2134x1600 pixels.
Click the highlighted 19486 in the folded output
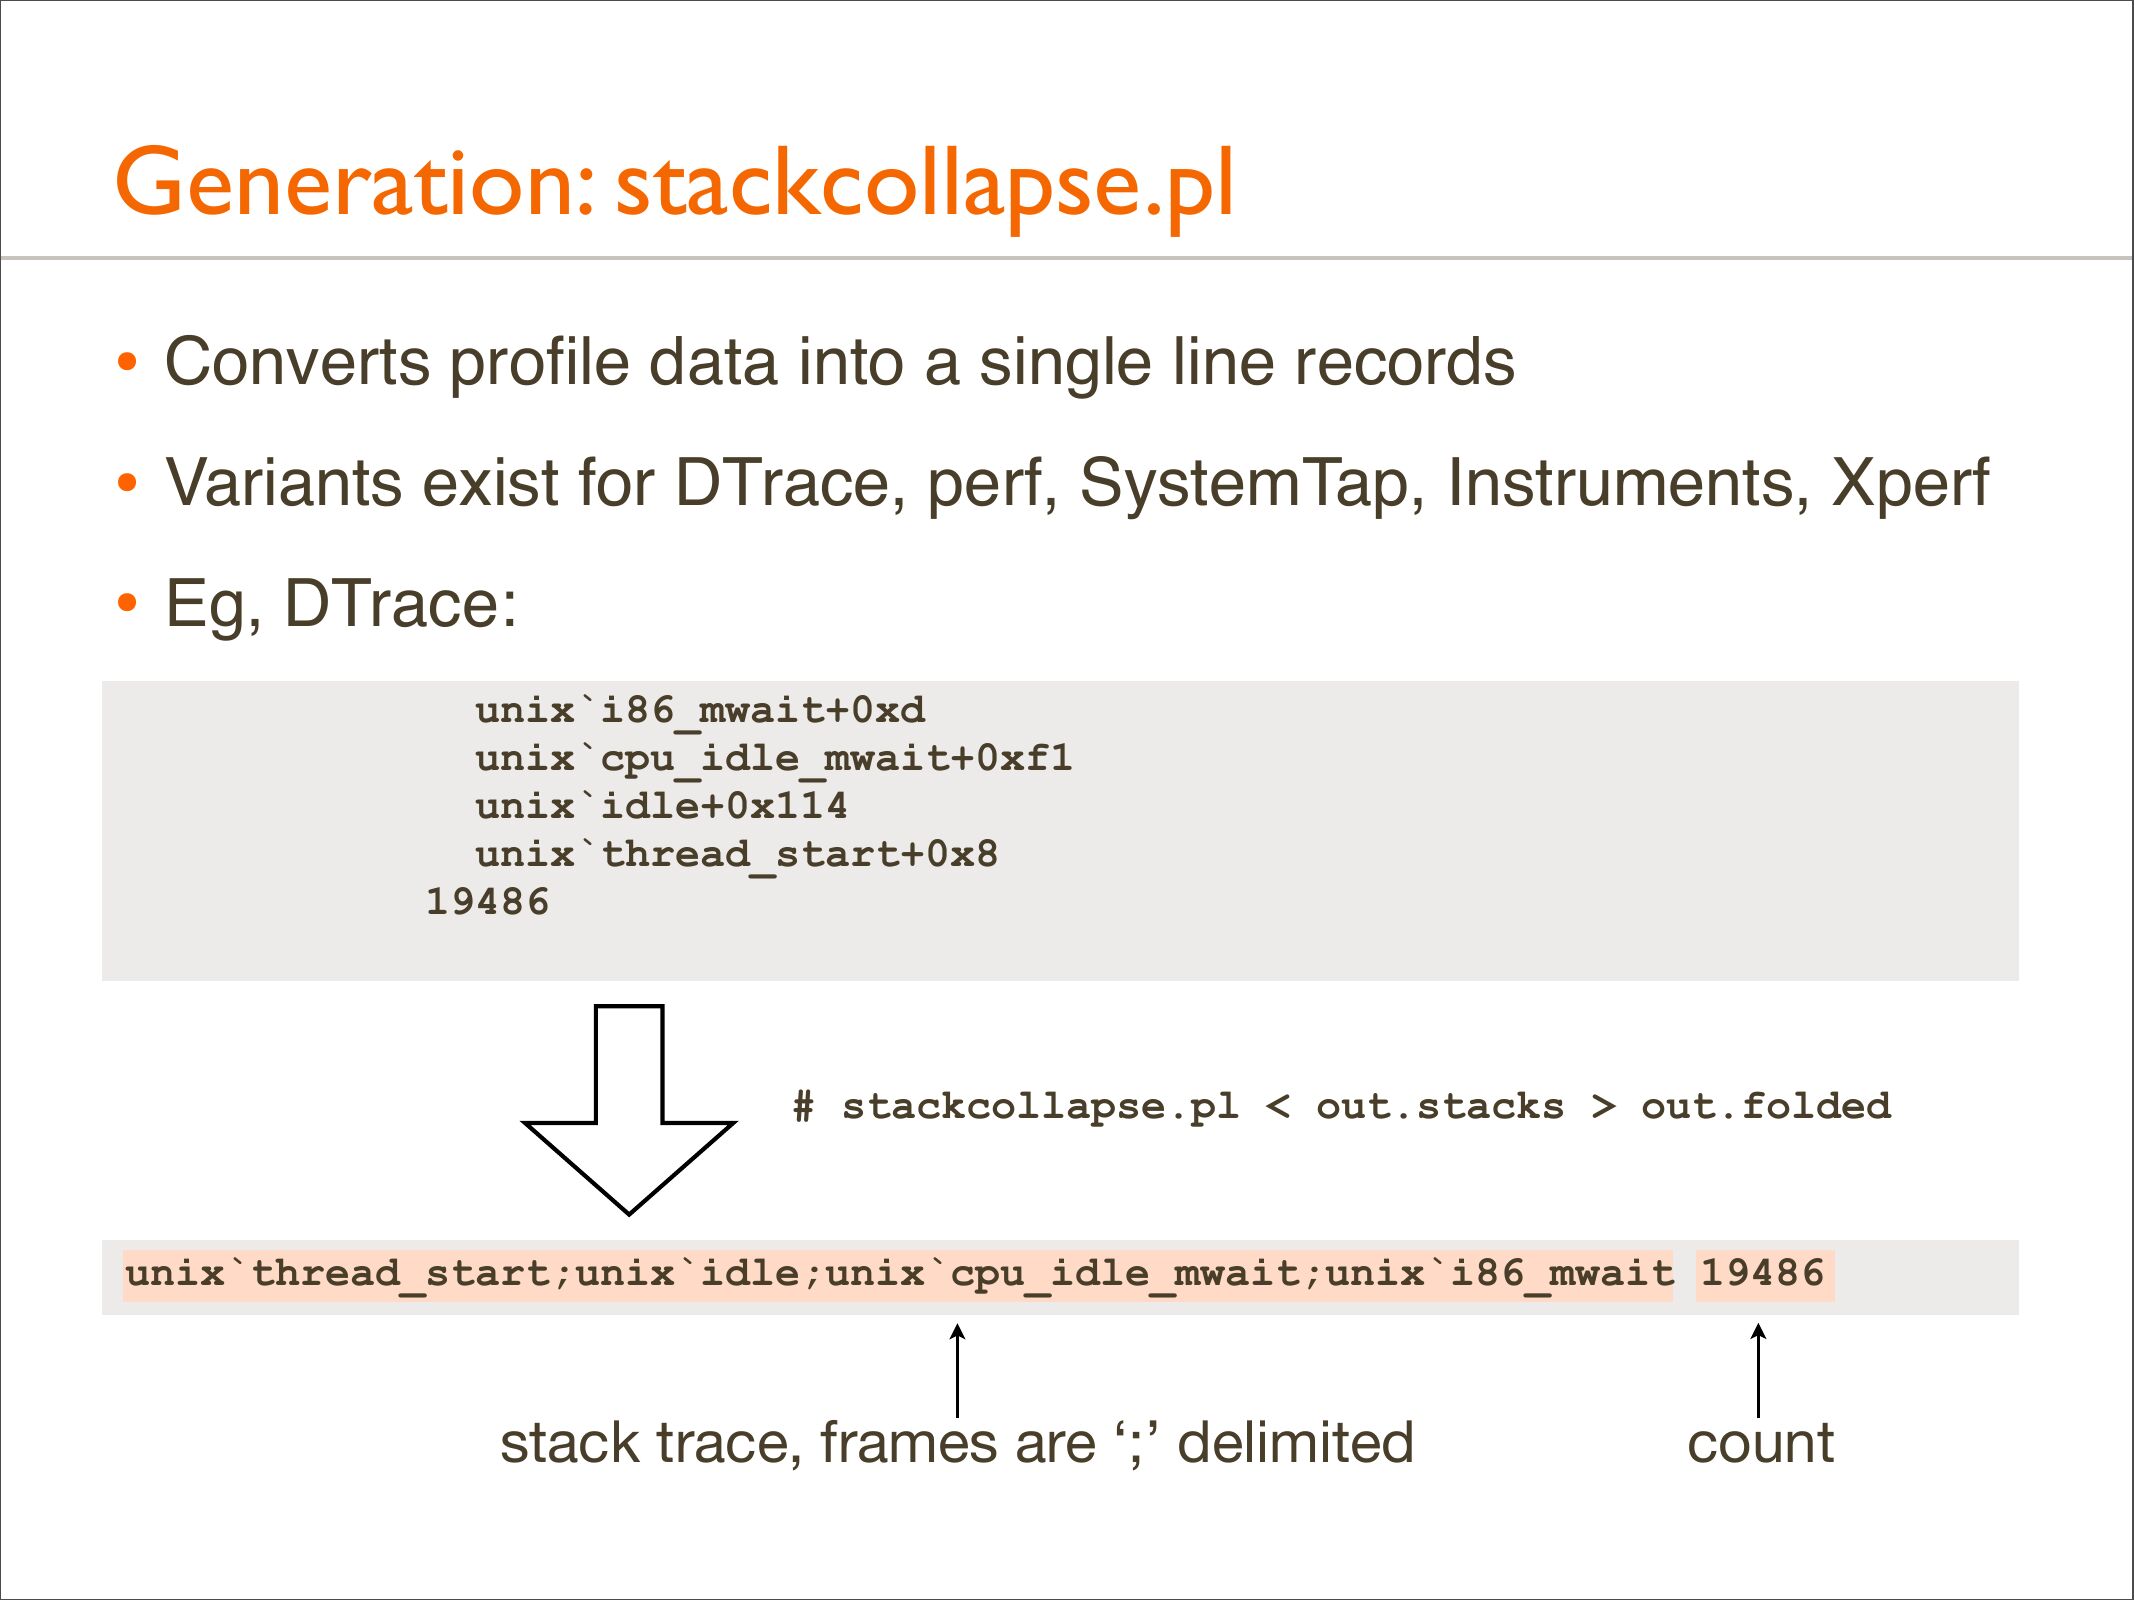[1764, 1274]
